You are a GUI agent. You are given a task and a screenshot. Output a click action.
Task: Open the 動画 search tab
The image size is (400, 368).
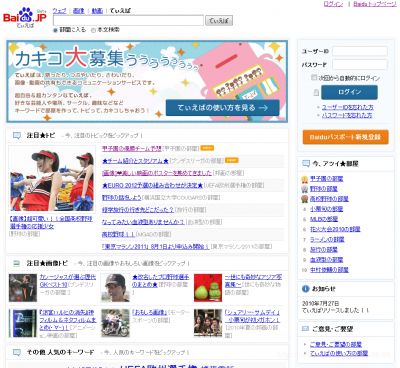(97, 11)
